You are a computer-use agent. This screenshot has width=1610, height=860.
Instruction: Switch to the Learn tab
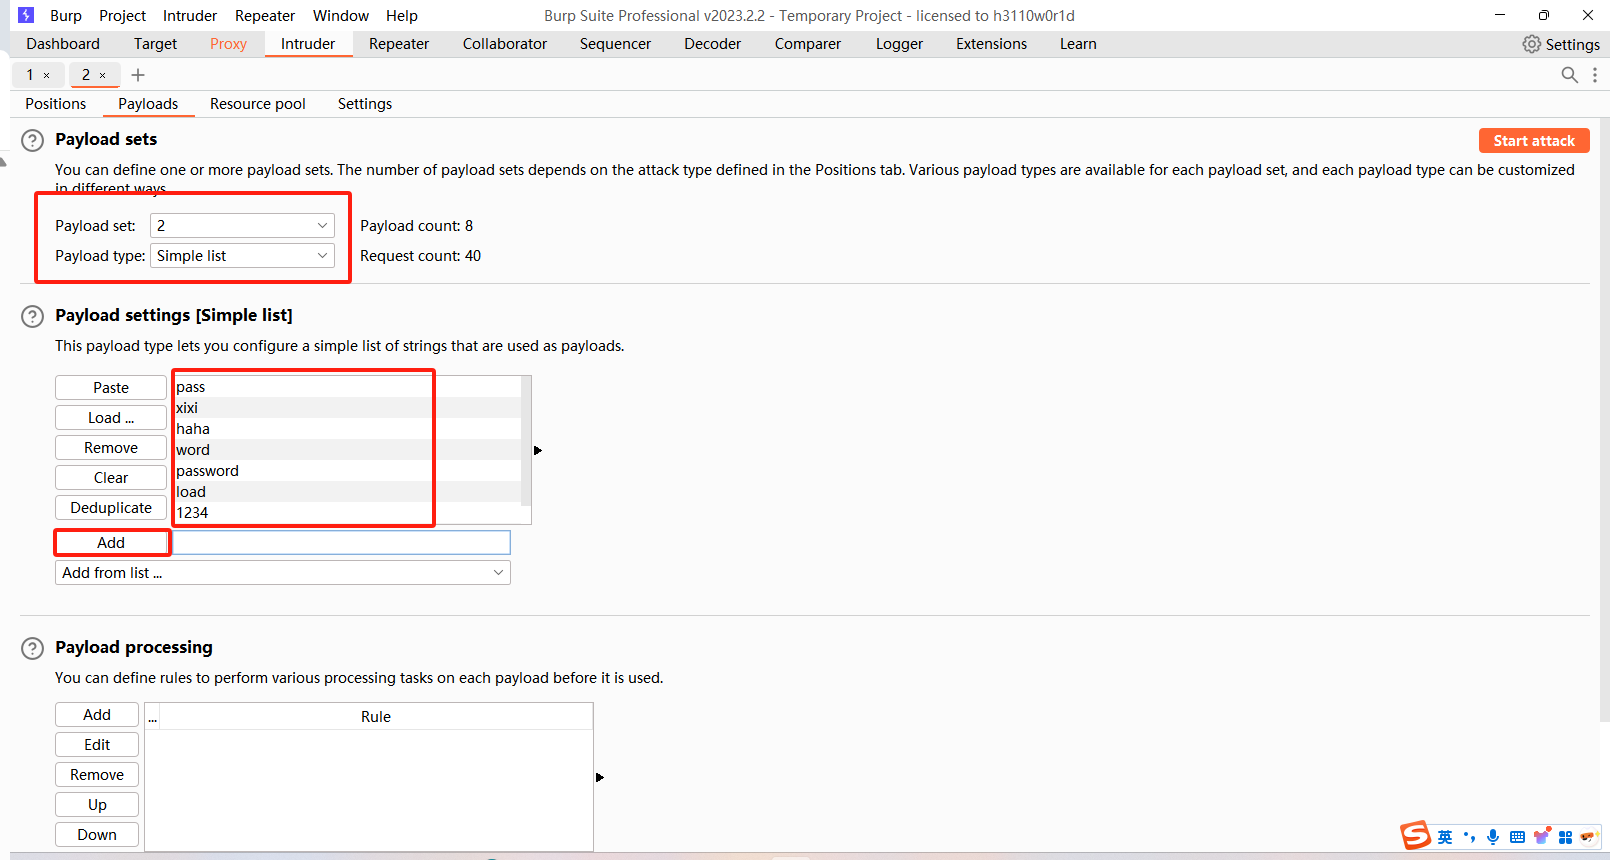click(x=1078, y=44)
